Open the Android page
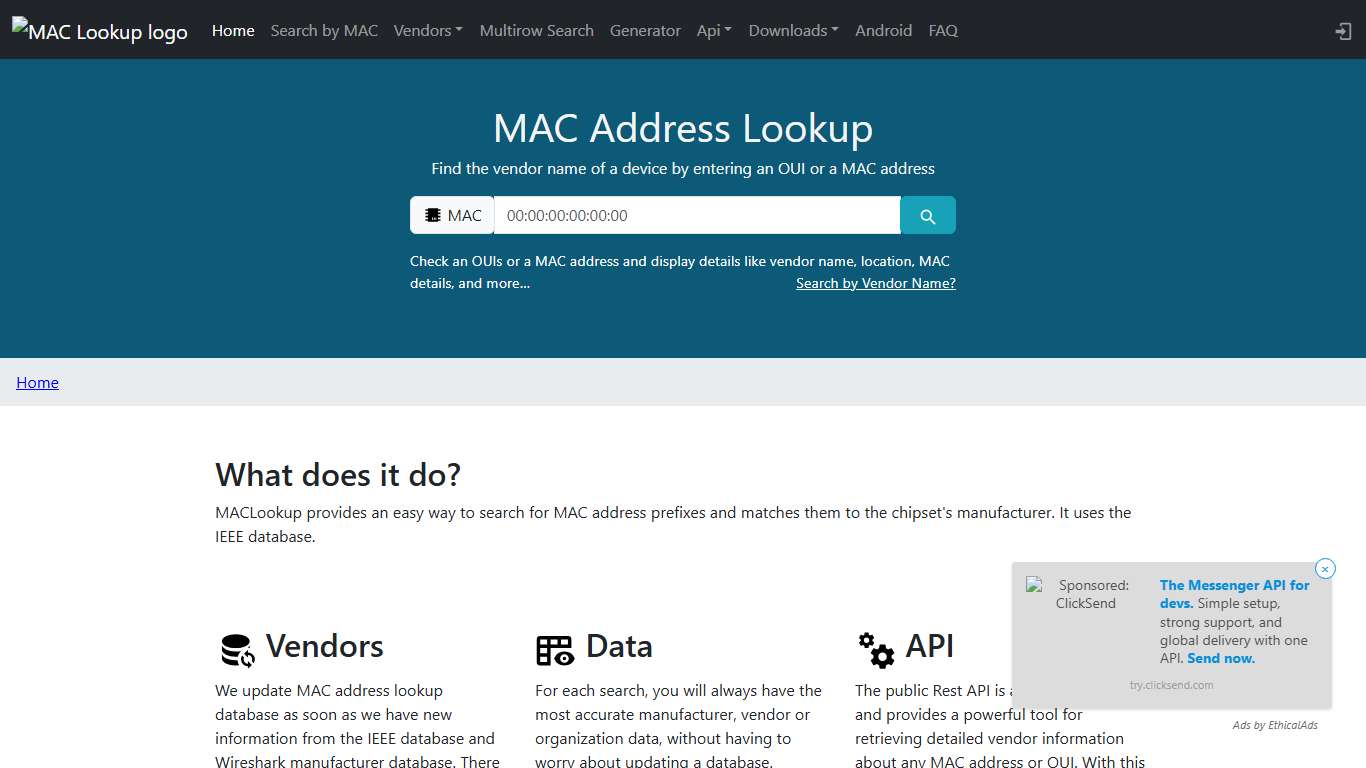 (x=883, y=30)
